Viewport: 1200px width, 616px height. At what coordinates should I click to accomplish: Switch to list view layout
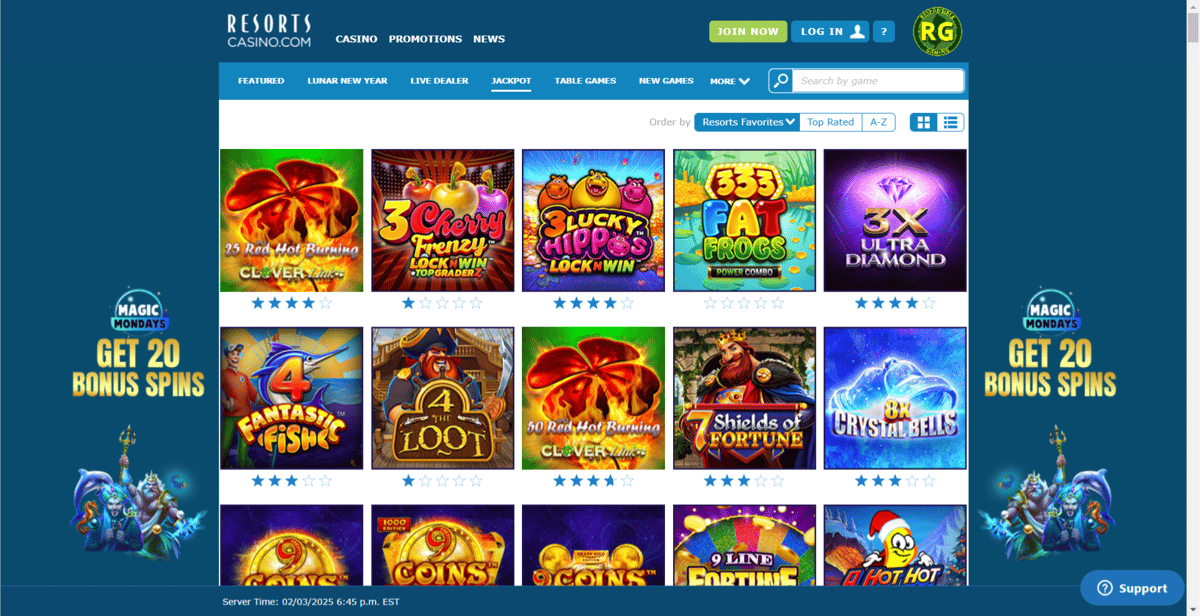pos(951,122)
